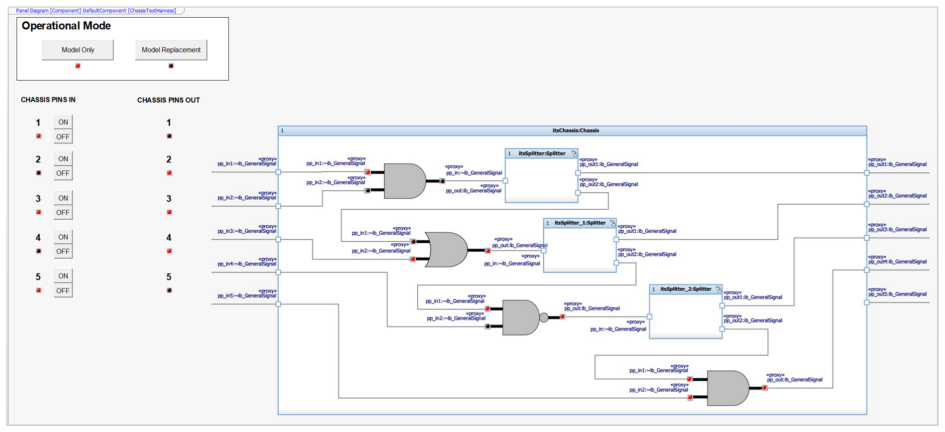The height and width of the screenshot is (432, 945).
Task: Click the Model Only indicator LED
Action: tap(77, 66)
